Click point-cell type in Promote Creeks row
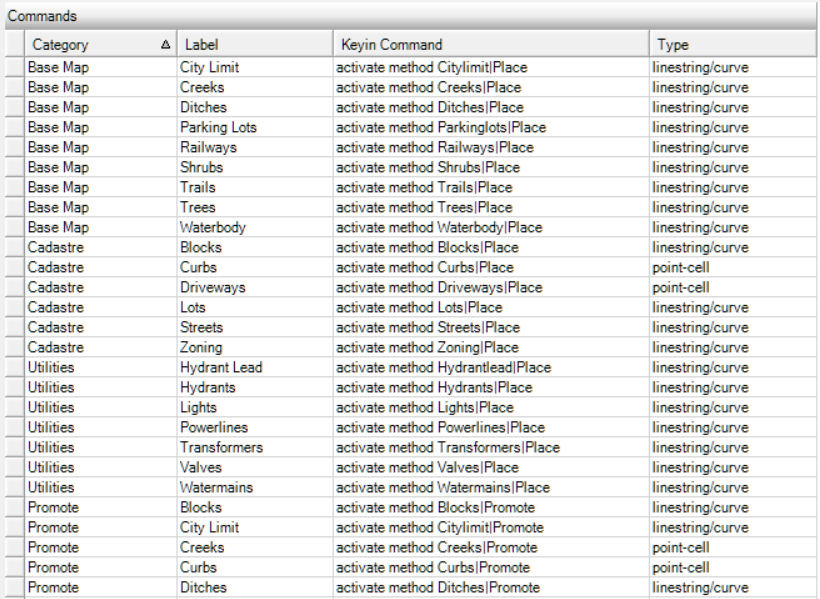This screenshot has width=820, height=599. pyautogui.click(x=732, y=547)
